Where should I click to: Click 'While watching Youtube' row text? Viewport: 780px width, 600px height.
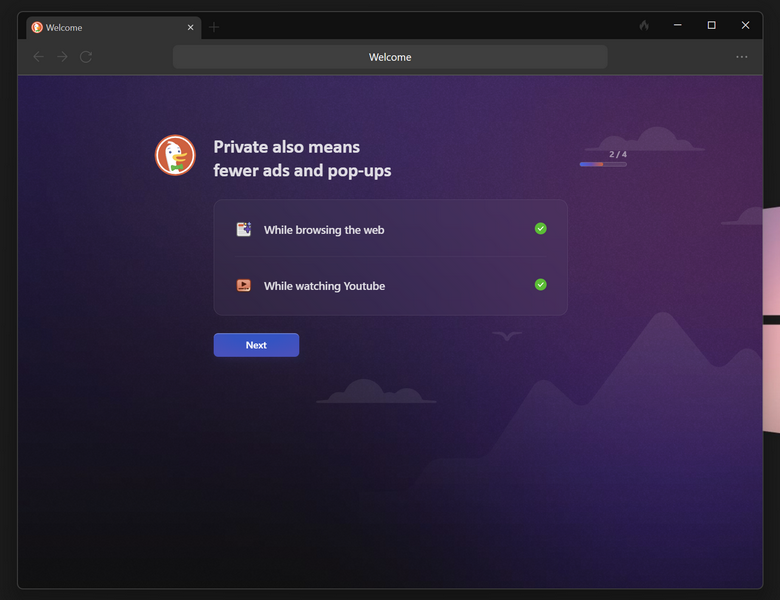point(324,286)
